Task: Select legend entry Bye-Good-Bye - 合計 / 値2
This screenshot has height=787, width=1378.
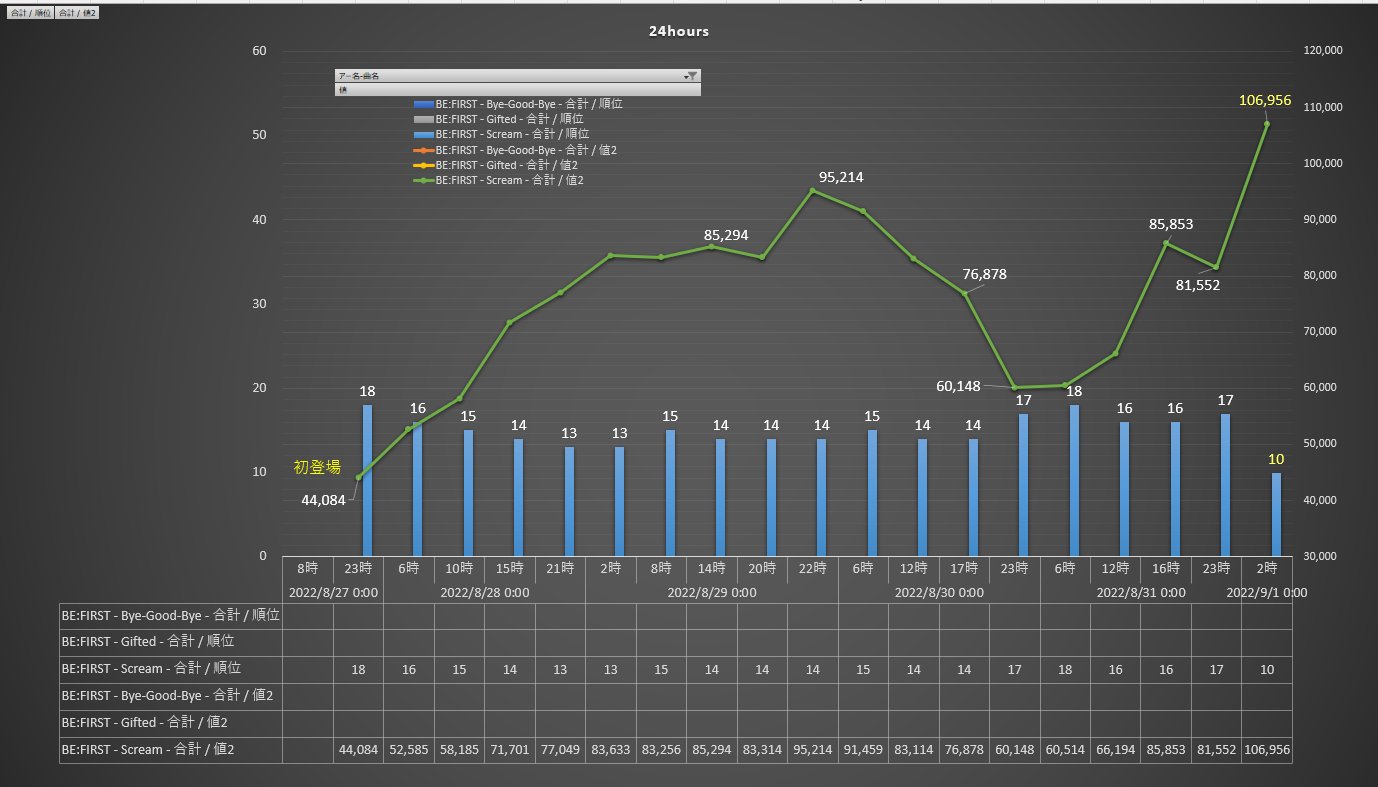Action: 514,150
